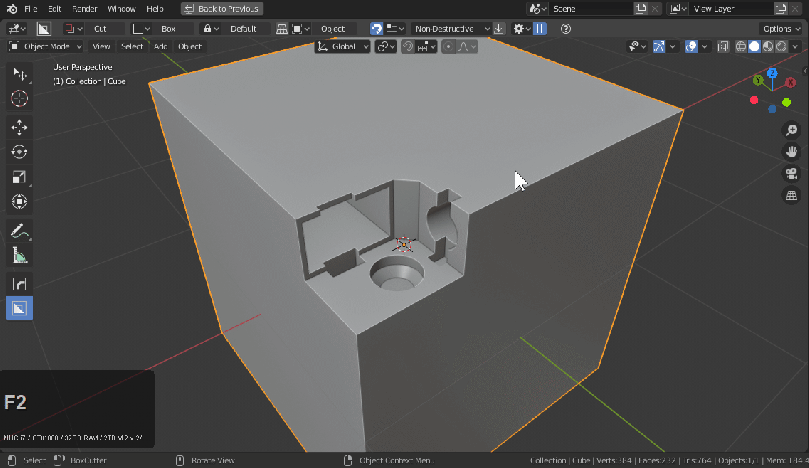Screen dimensions: 809x468
Task: Select the Cursor tool in left toolbar
Action: click(19, 99)
